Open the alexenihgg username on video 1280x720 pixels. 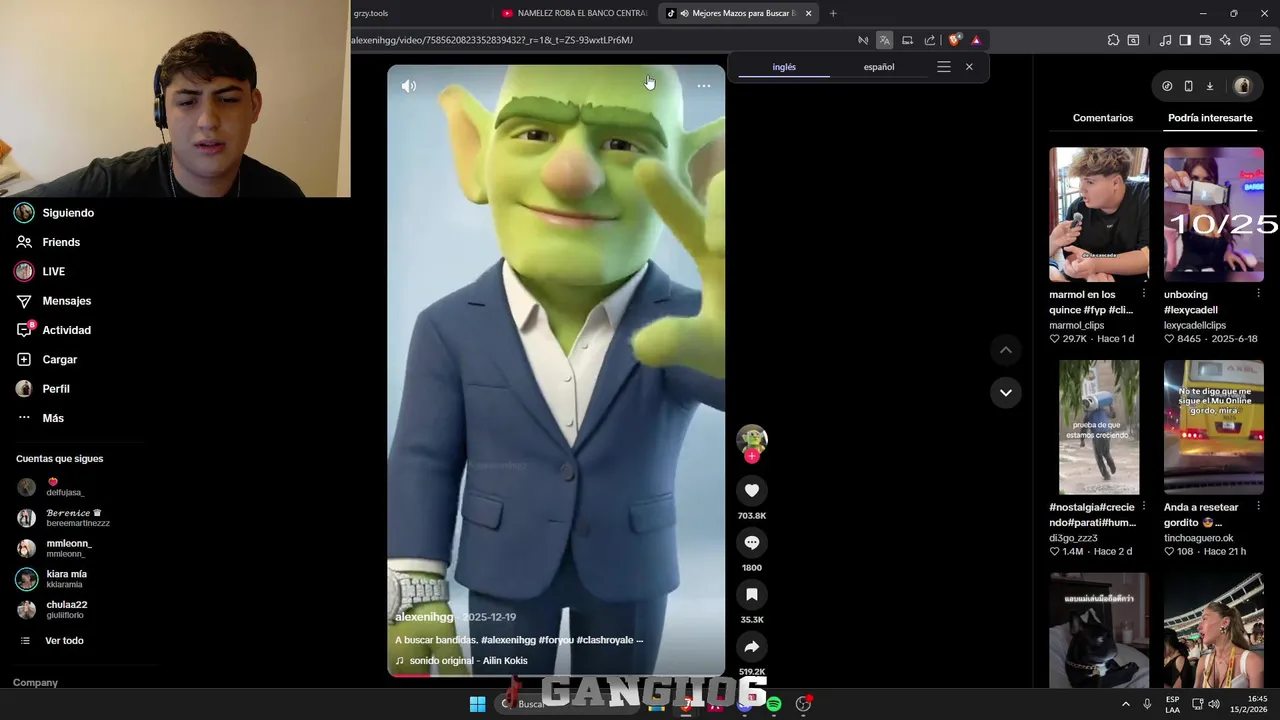click(x=424, y=617)
